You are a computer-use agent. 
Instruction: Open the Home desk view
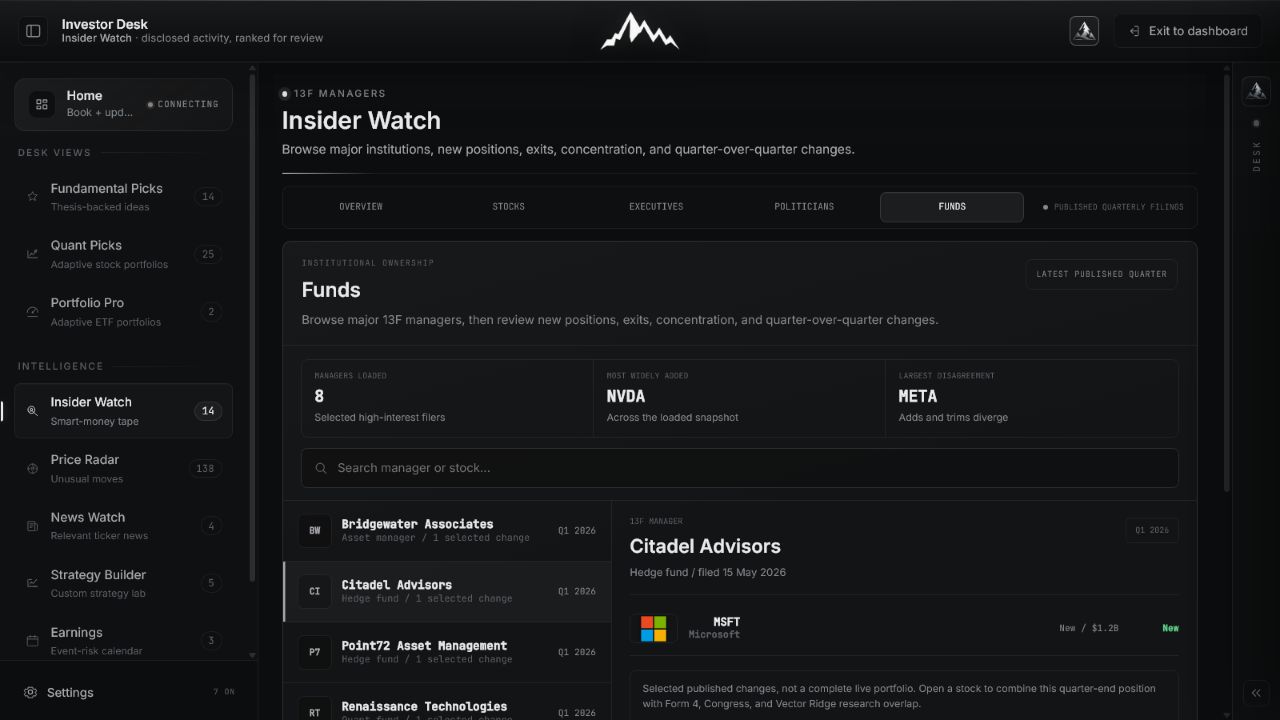[x=123, y=104]
